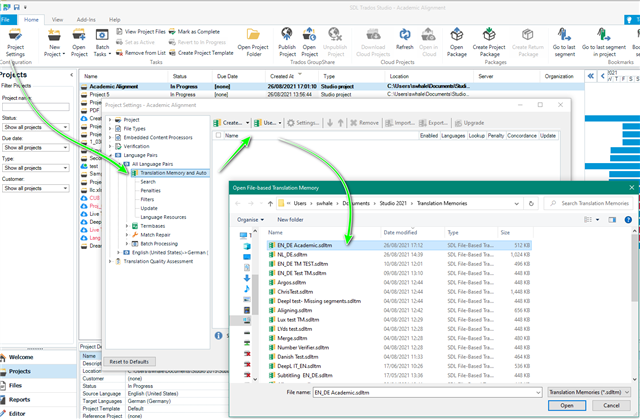Click the Open Package icon
Image resolution: width=640 pixels, height=419 pixels.
point(456,40)
